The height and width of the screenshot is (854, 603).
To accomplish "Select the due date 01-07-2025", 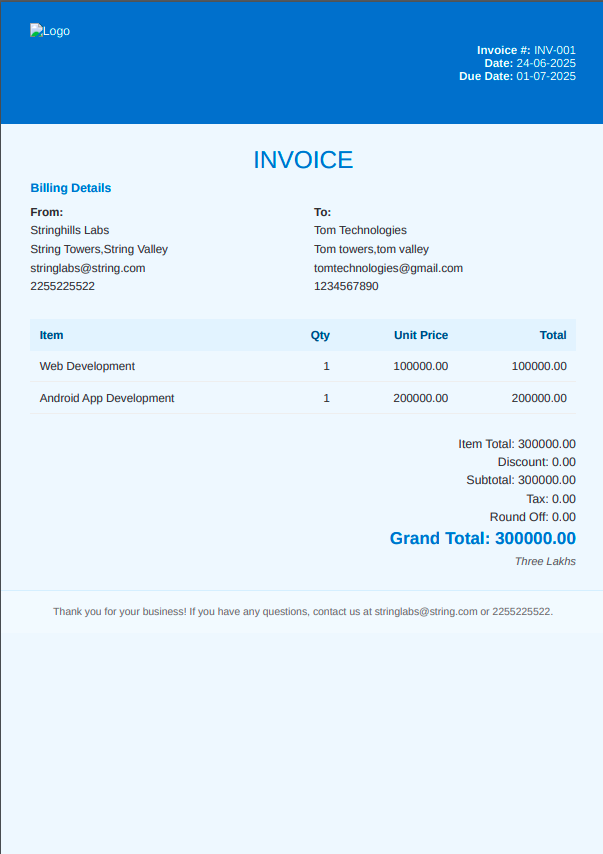I will click(546, 76).
